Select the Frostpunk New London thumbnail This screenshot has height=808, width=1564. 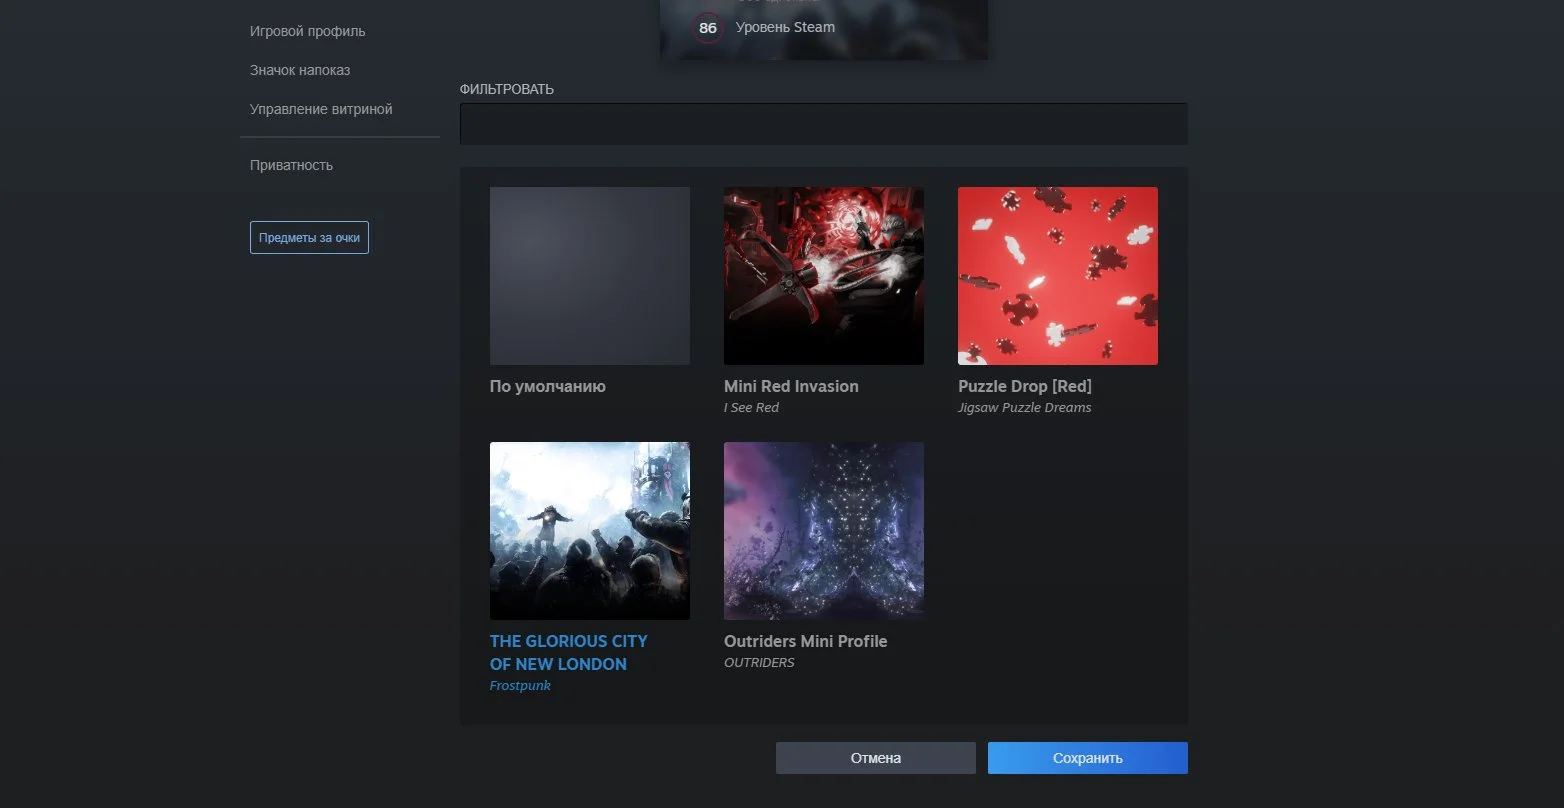tap(589, 531)
